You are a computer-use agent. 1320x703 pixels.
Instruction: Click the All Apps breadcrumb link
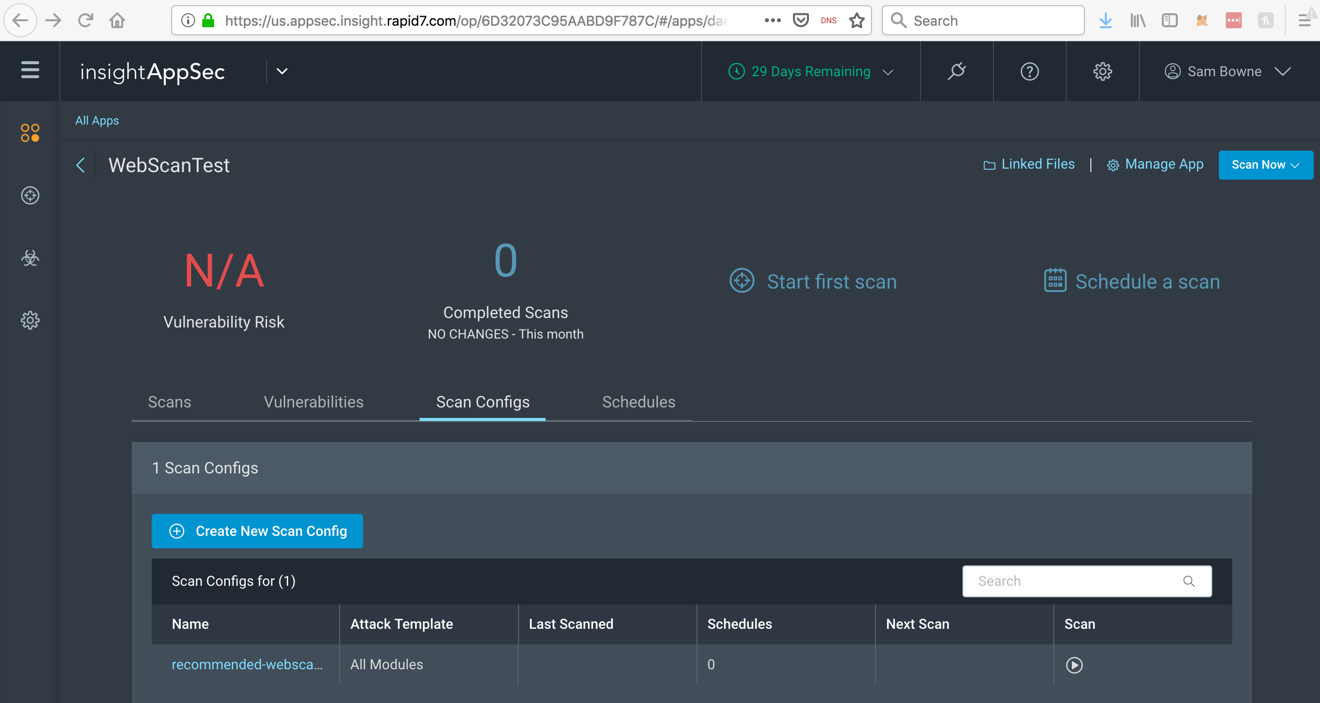point(97,120)
